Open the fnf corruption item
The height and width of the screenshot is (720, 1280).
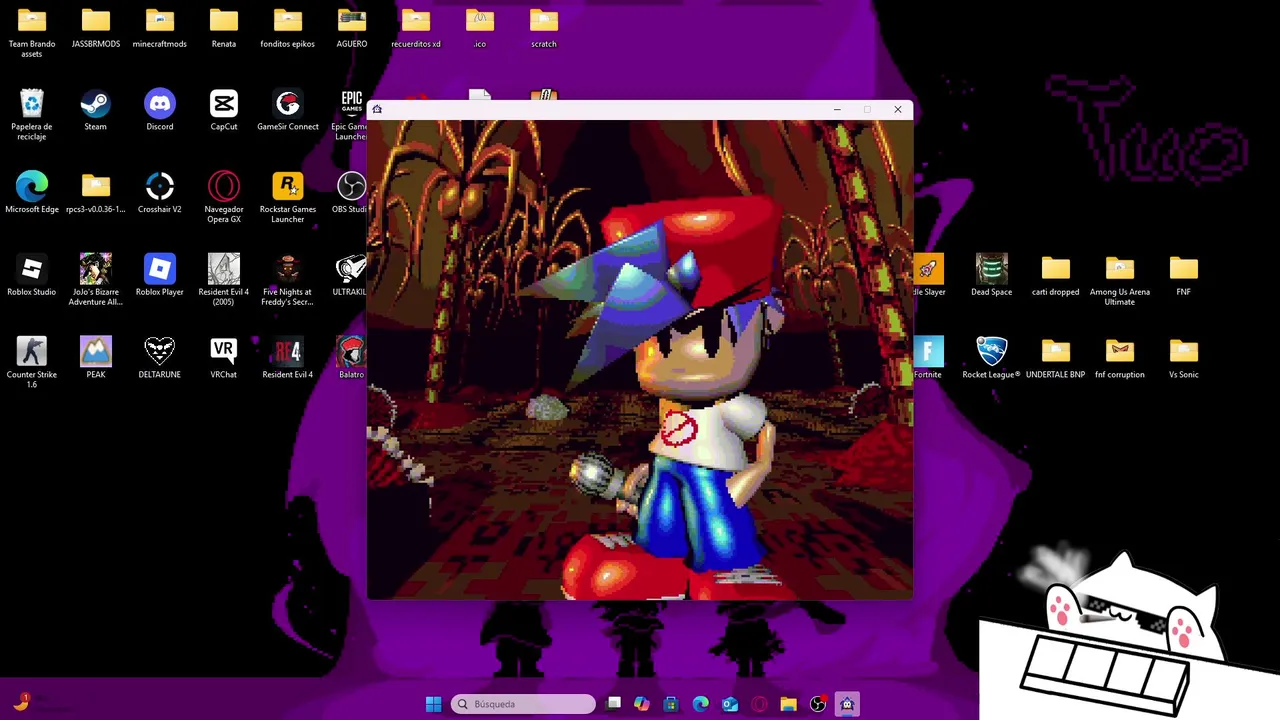1119,358
